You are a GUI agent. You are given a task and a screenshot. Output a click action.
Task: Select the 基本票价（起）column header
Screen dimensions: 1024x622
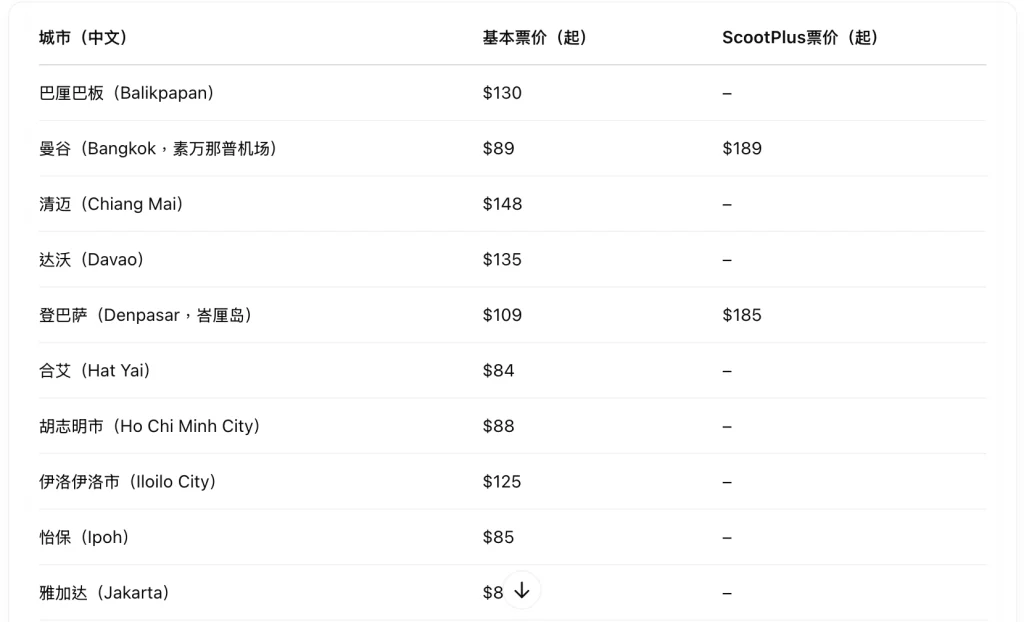(x=534, y=38)
